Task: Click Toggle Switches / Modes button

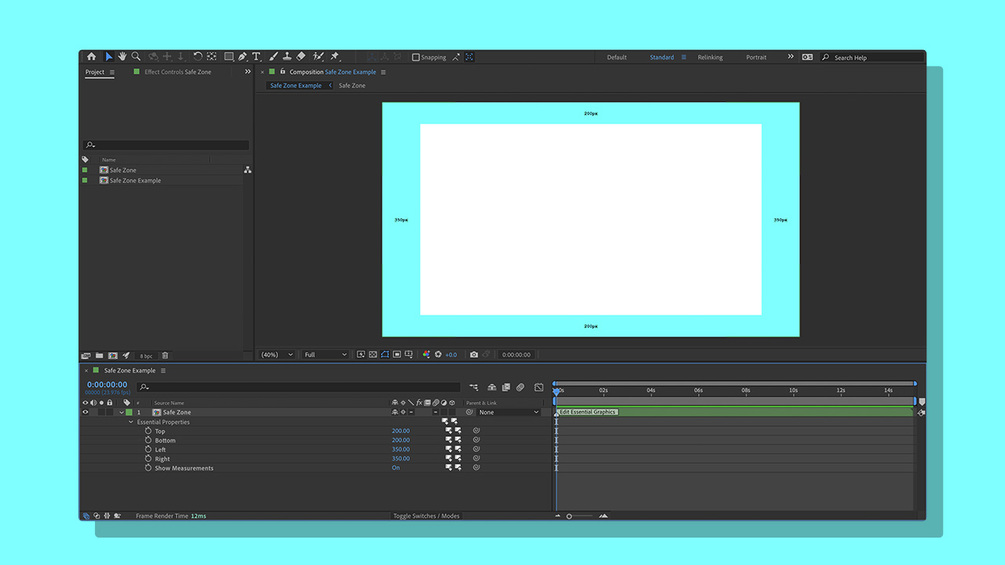Action: (426, 516)
